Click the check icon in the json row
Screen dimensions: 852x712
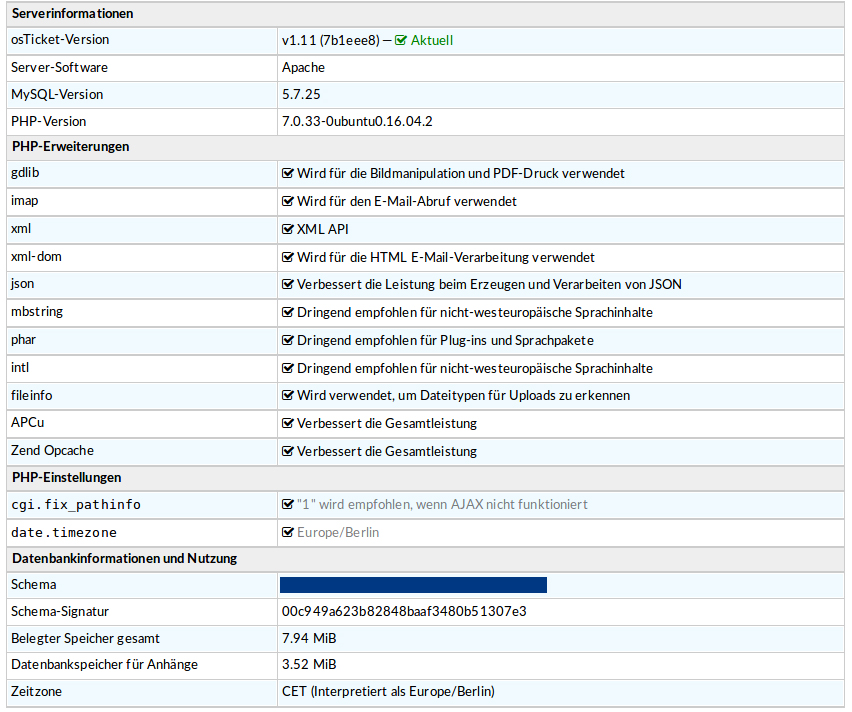(x=288, y=284)
